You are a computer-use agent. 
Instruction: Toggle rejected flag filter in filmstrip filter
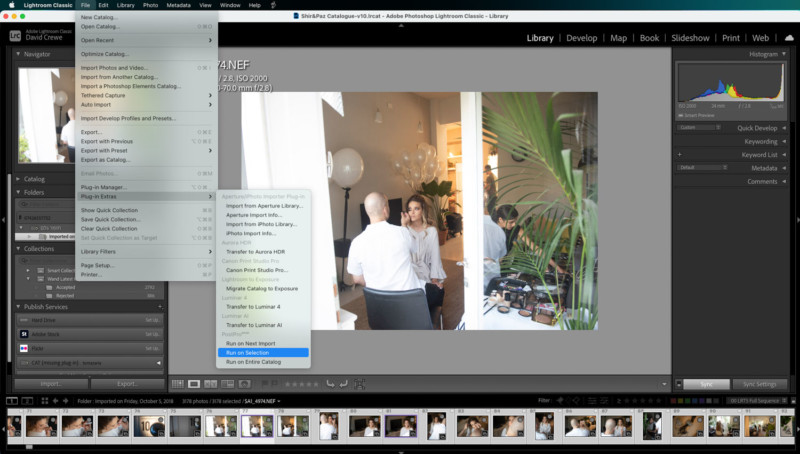point(577,400)
